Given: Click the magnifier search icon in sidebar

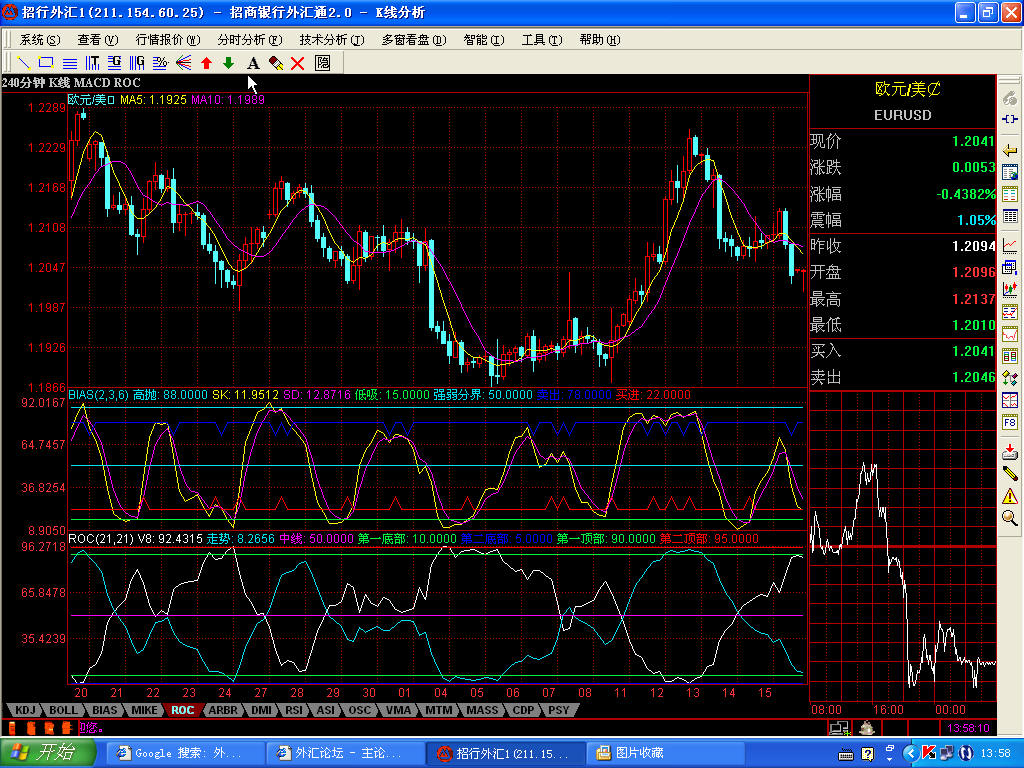Looking at the screenshot, I should coord(1010,518).
